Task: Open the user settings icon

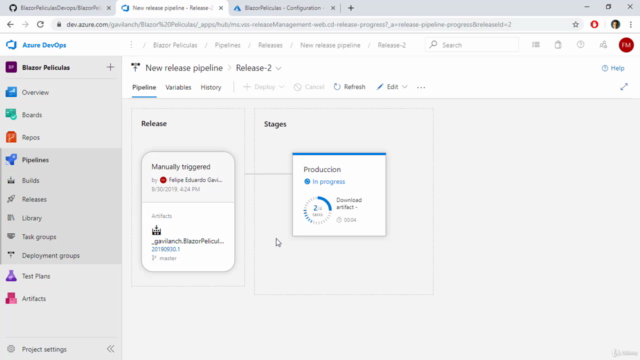Action: click(x=603, y=45)
